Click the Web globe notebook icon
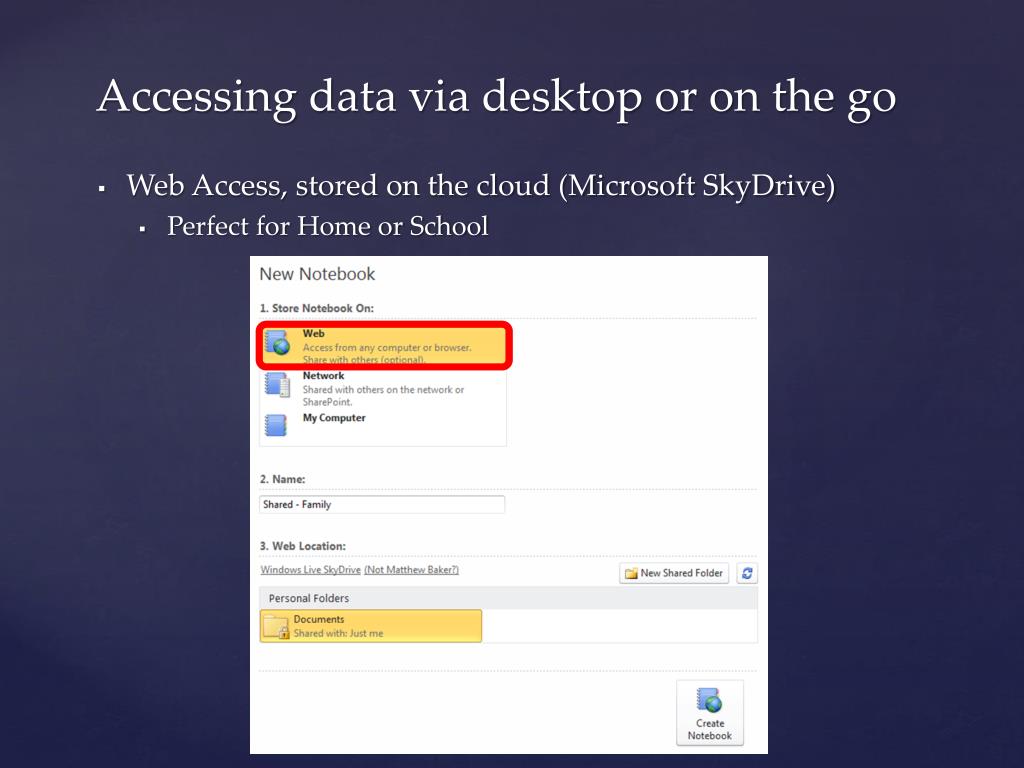Viewport: 1024px width, 768px height. click(x=278, y=342)
